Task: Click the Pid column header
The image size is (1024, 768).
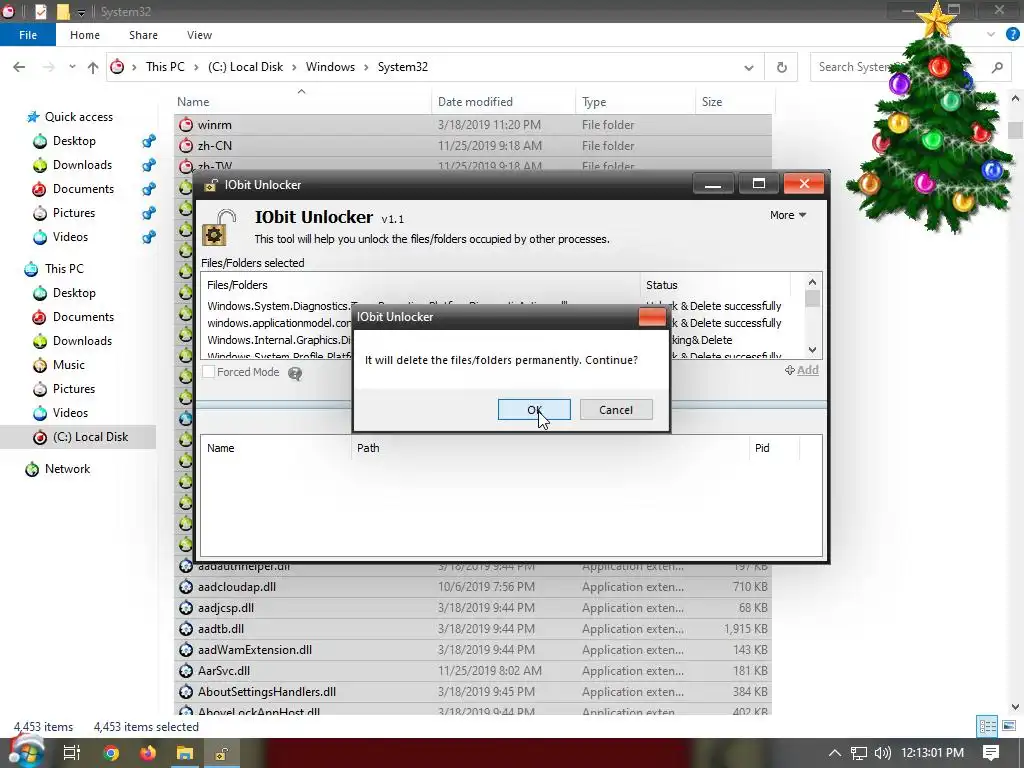Action: [762, 448]
